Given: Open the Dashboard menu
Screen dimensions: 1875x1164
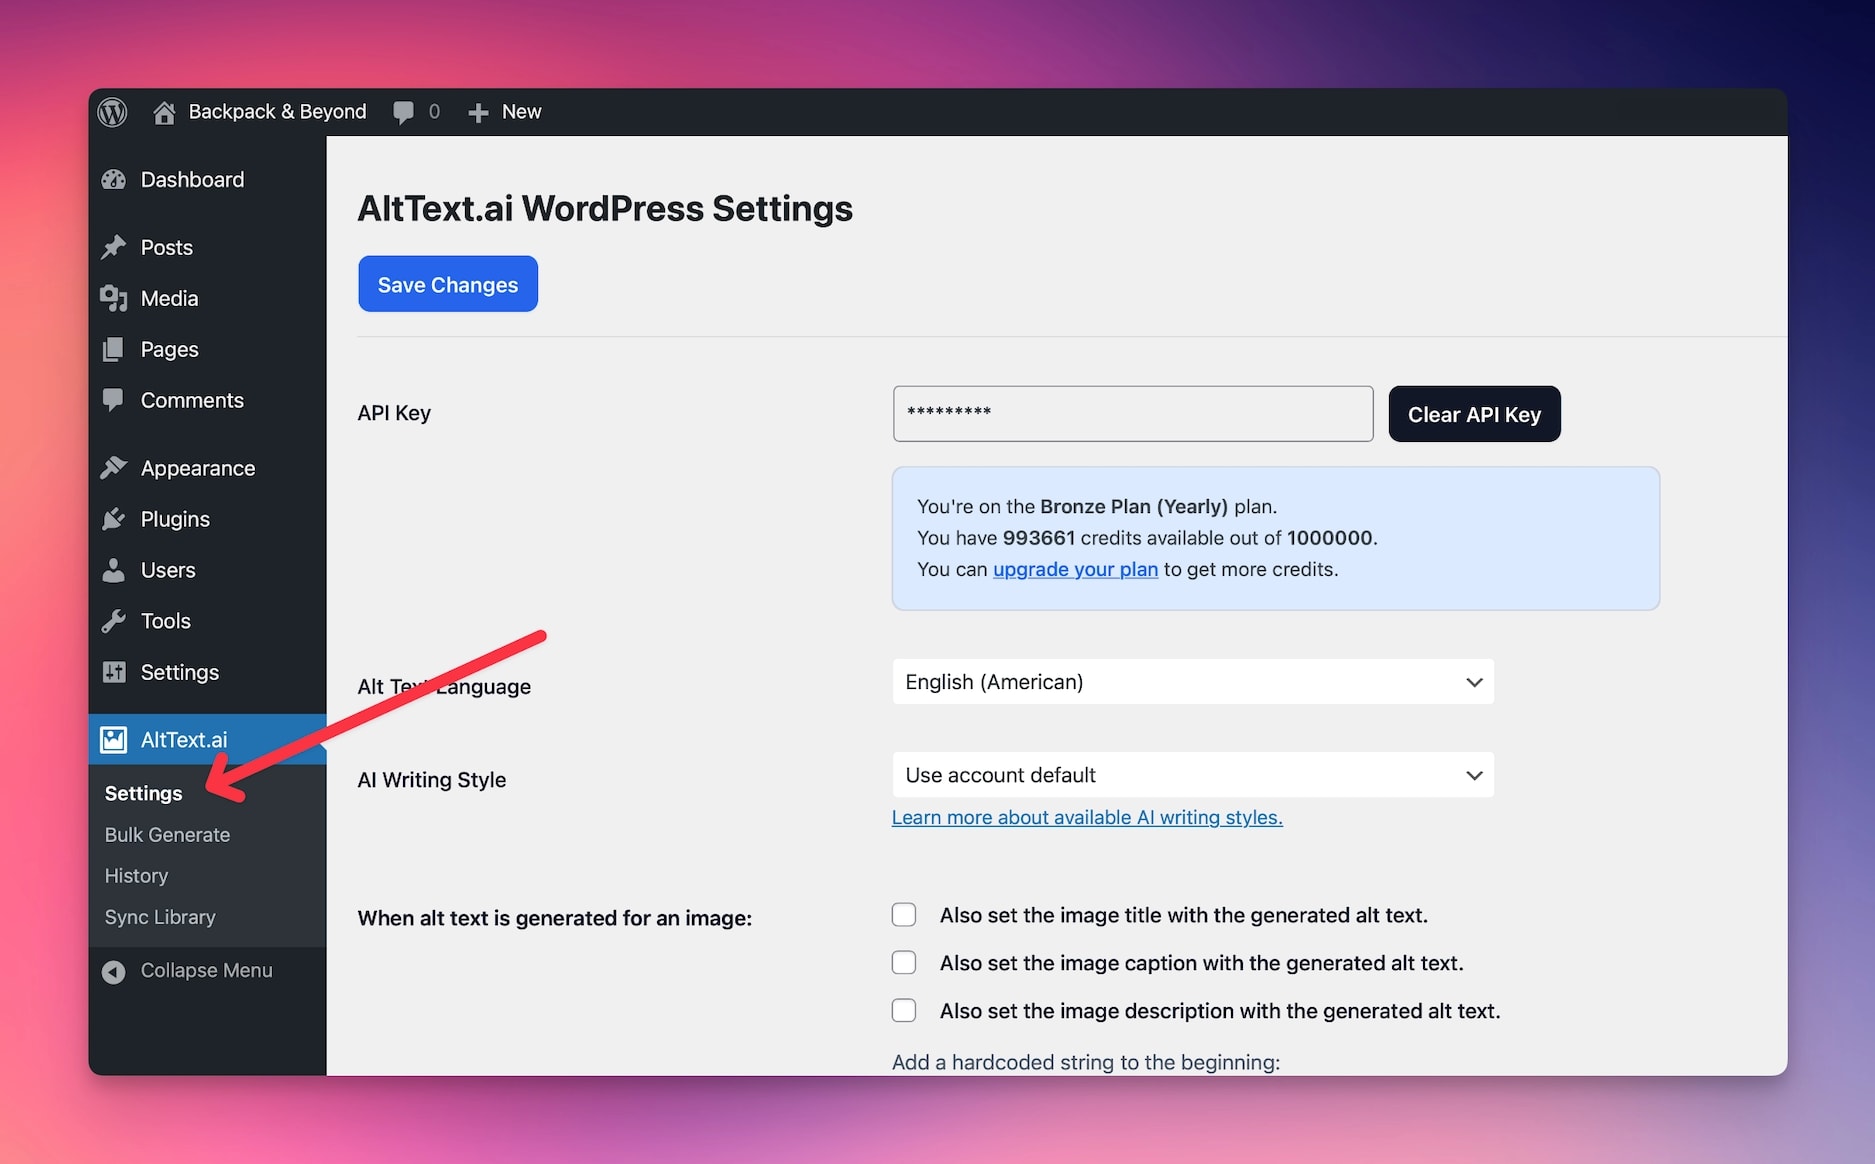Looking at the screenshot, I should point(207,180).
